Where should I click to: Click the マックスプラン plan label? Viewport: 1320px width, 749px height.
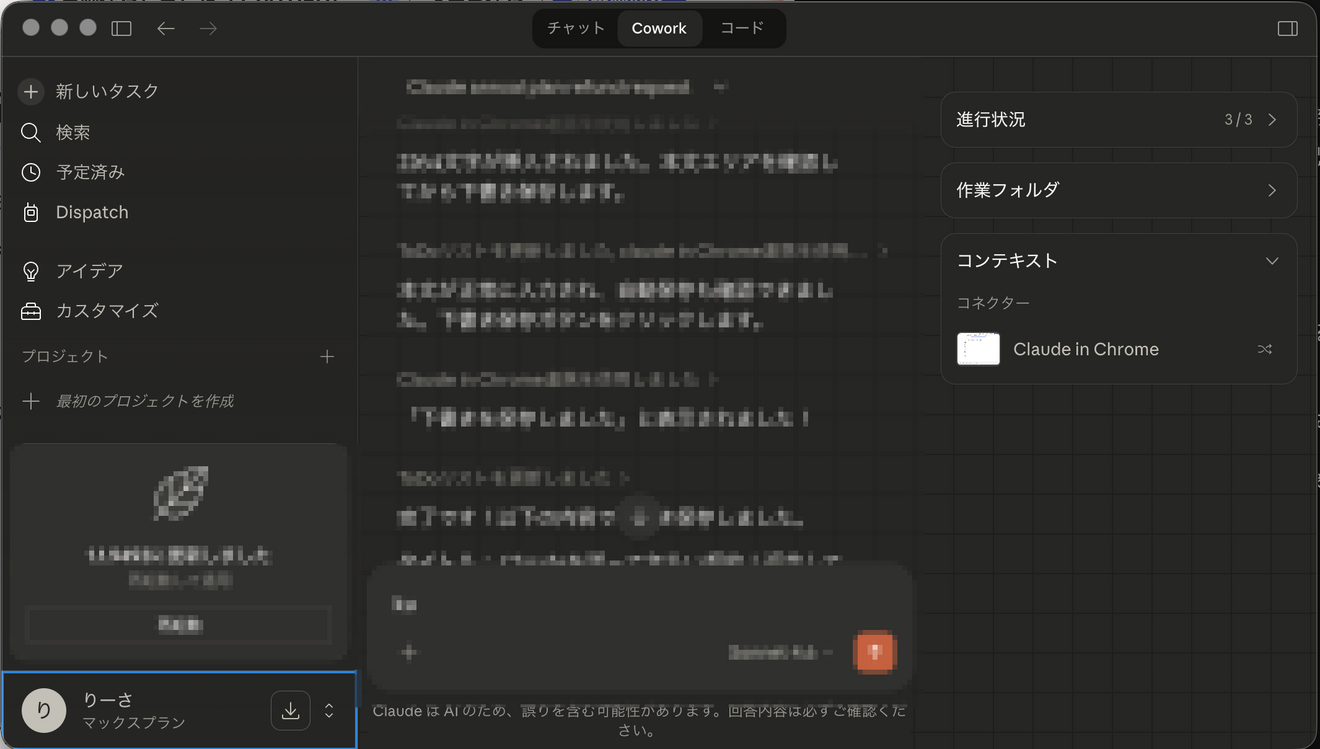134,722
